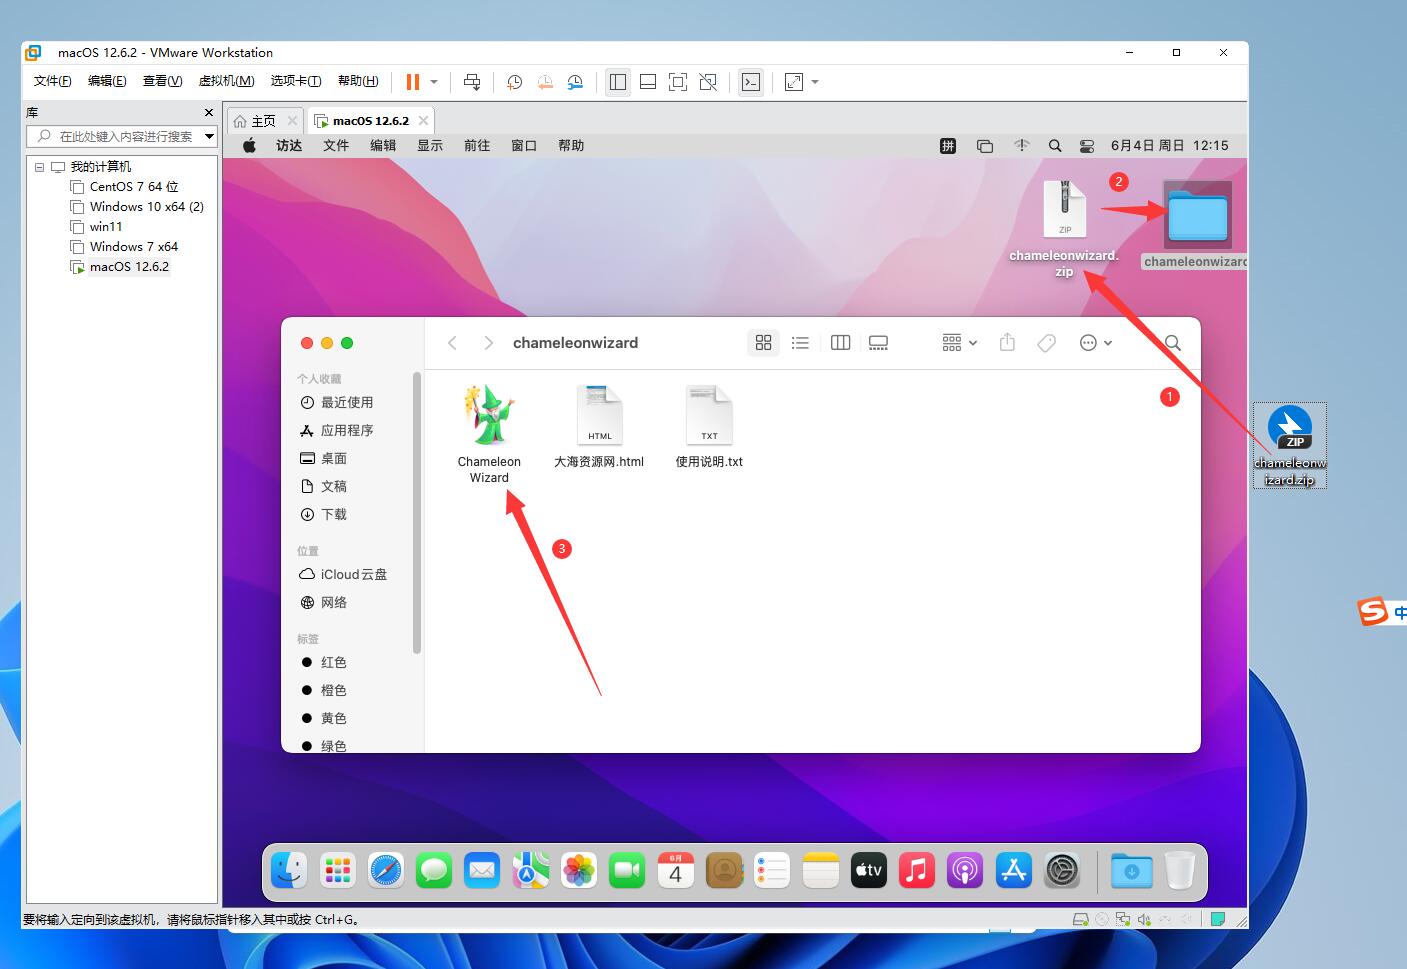Switch Finder to list view
The height and width of the screenshot is (969, 1407).
point(800,343)
